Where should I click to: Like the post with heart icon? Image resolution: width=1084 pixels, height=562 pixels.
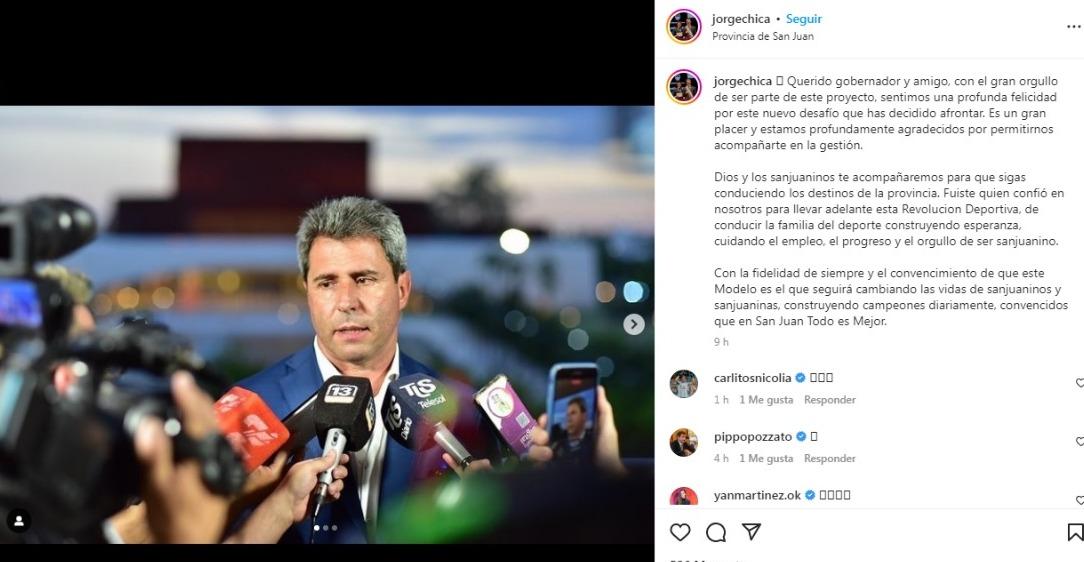[680, 532]
